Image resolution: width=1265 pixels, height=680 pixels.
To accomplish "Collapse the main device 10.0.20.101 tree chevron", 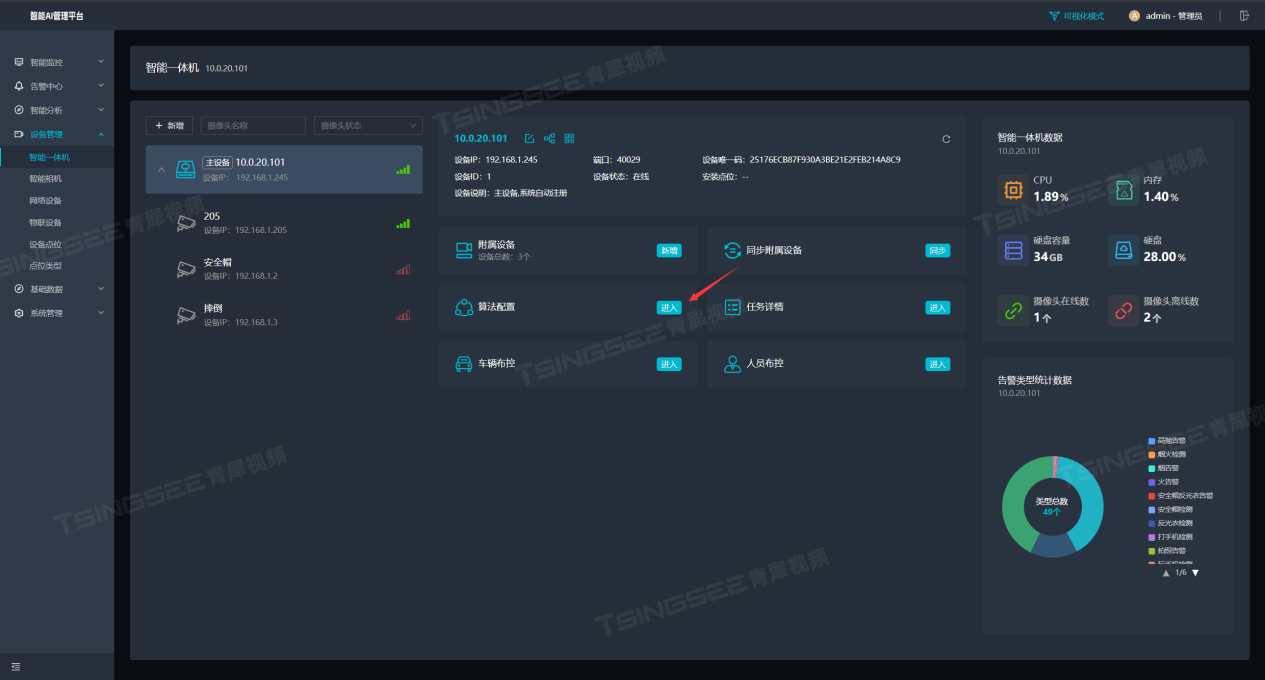I will 161,170.
